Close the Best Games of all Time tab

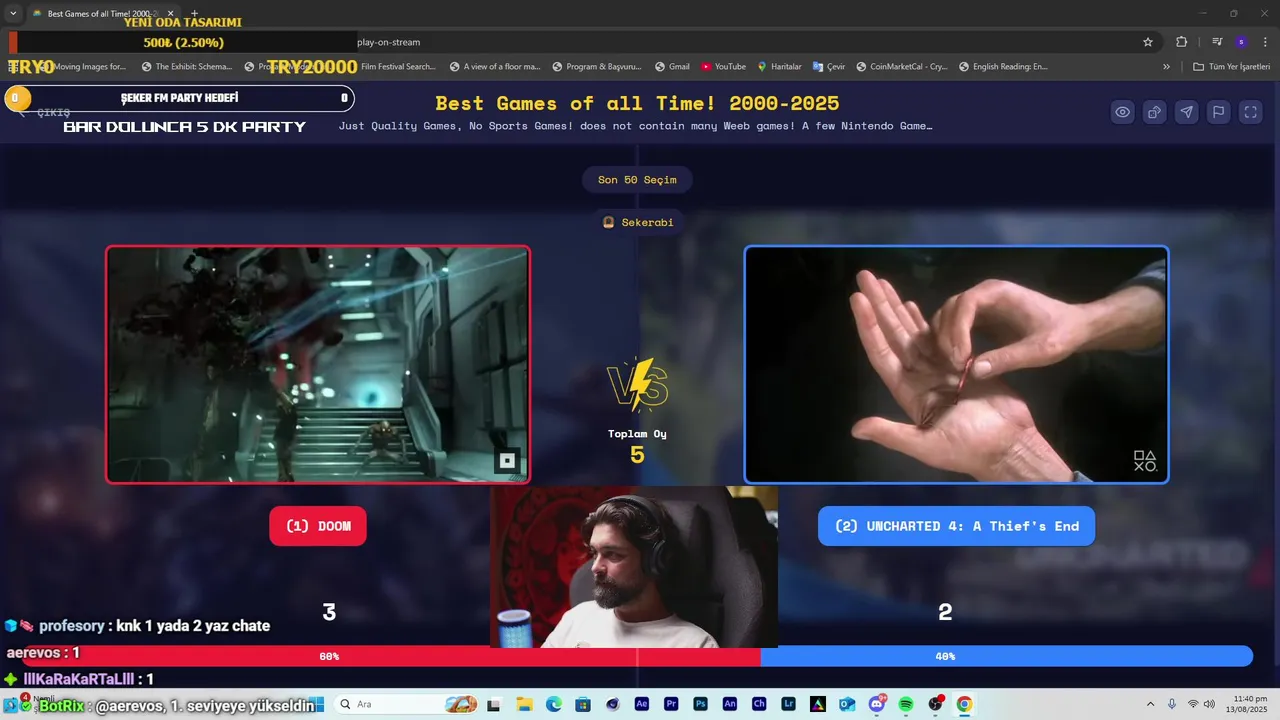(x=170, y=13)
